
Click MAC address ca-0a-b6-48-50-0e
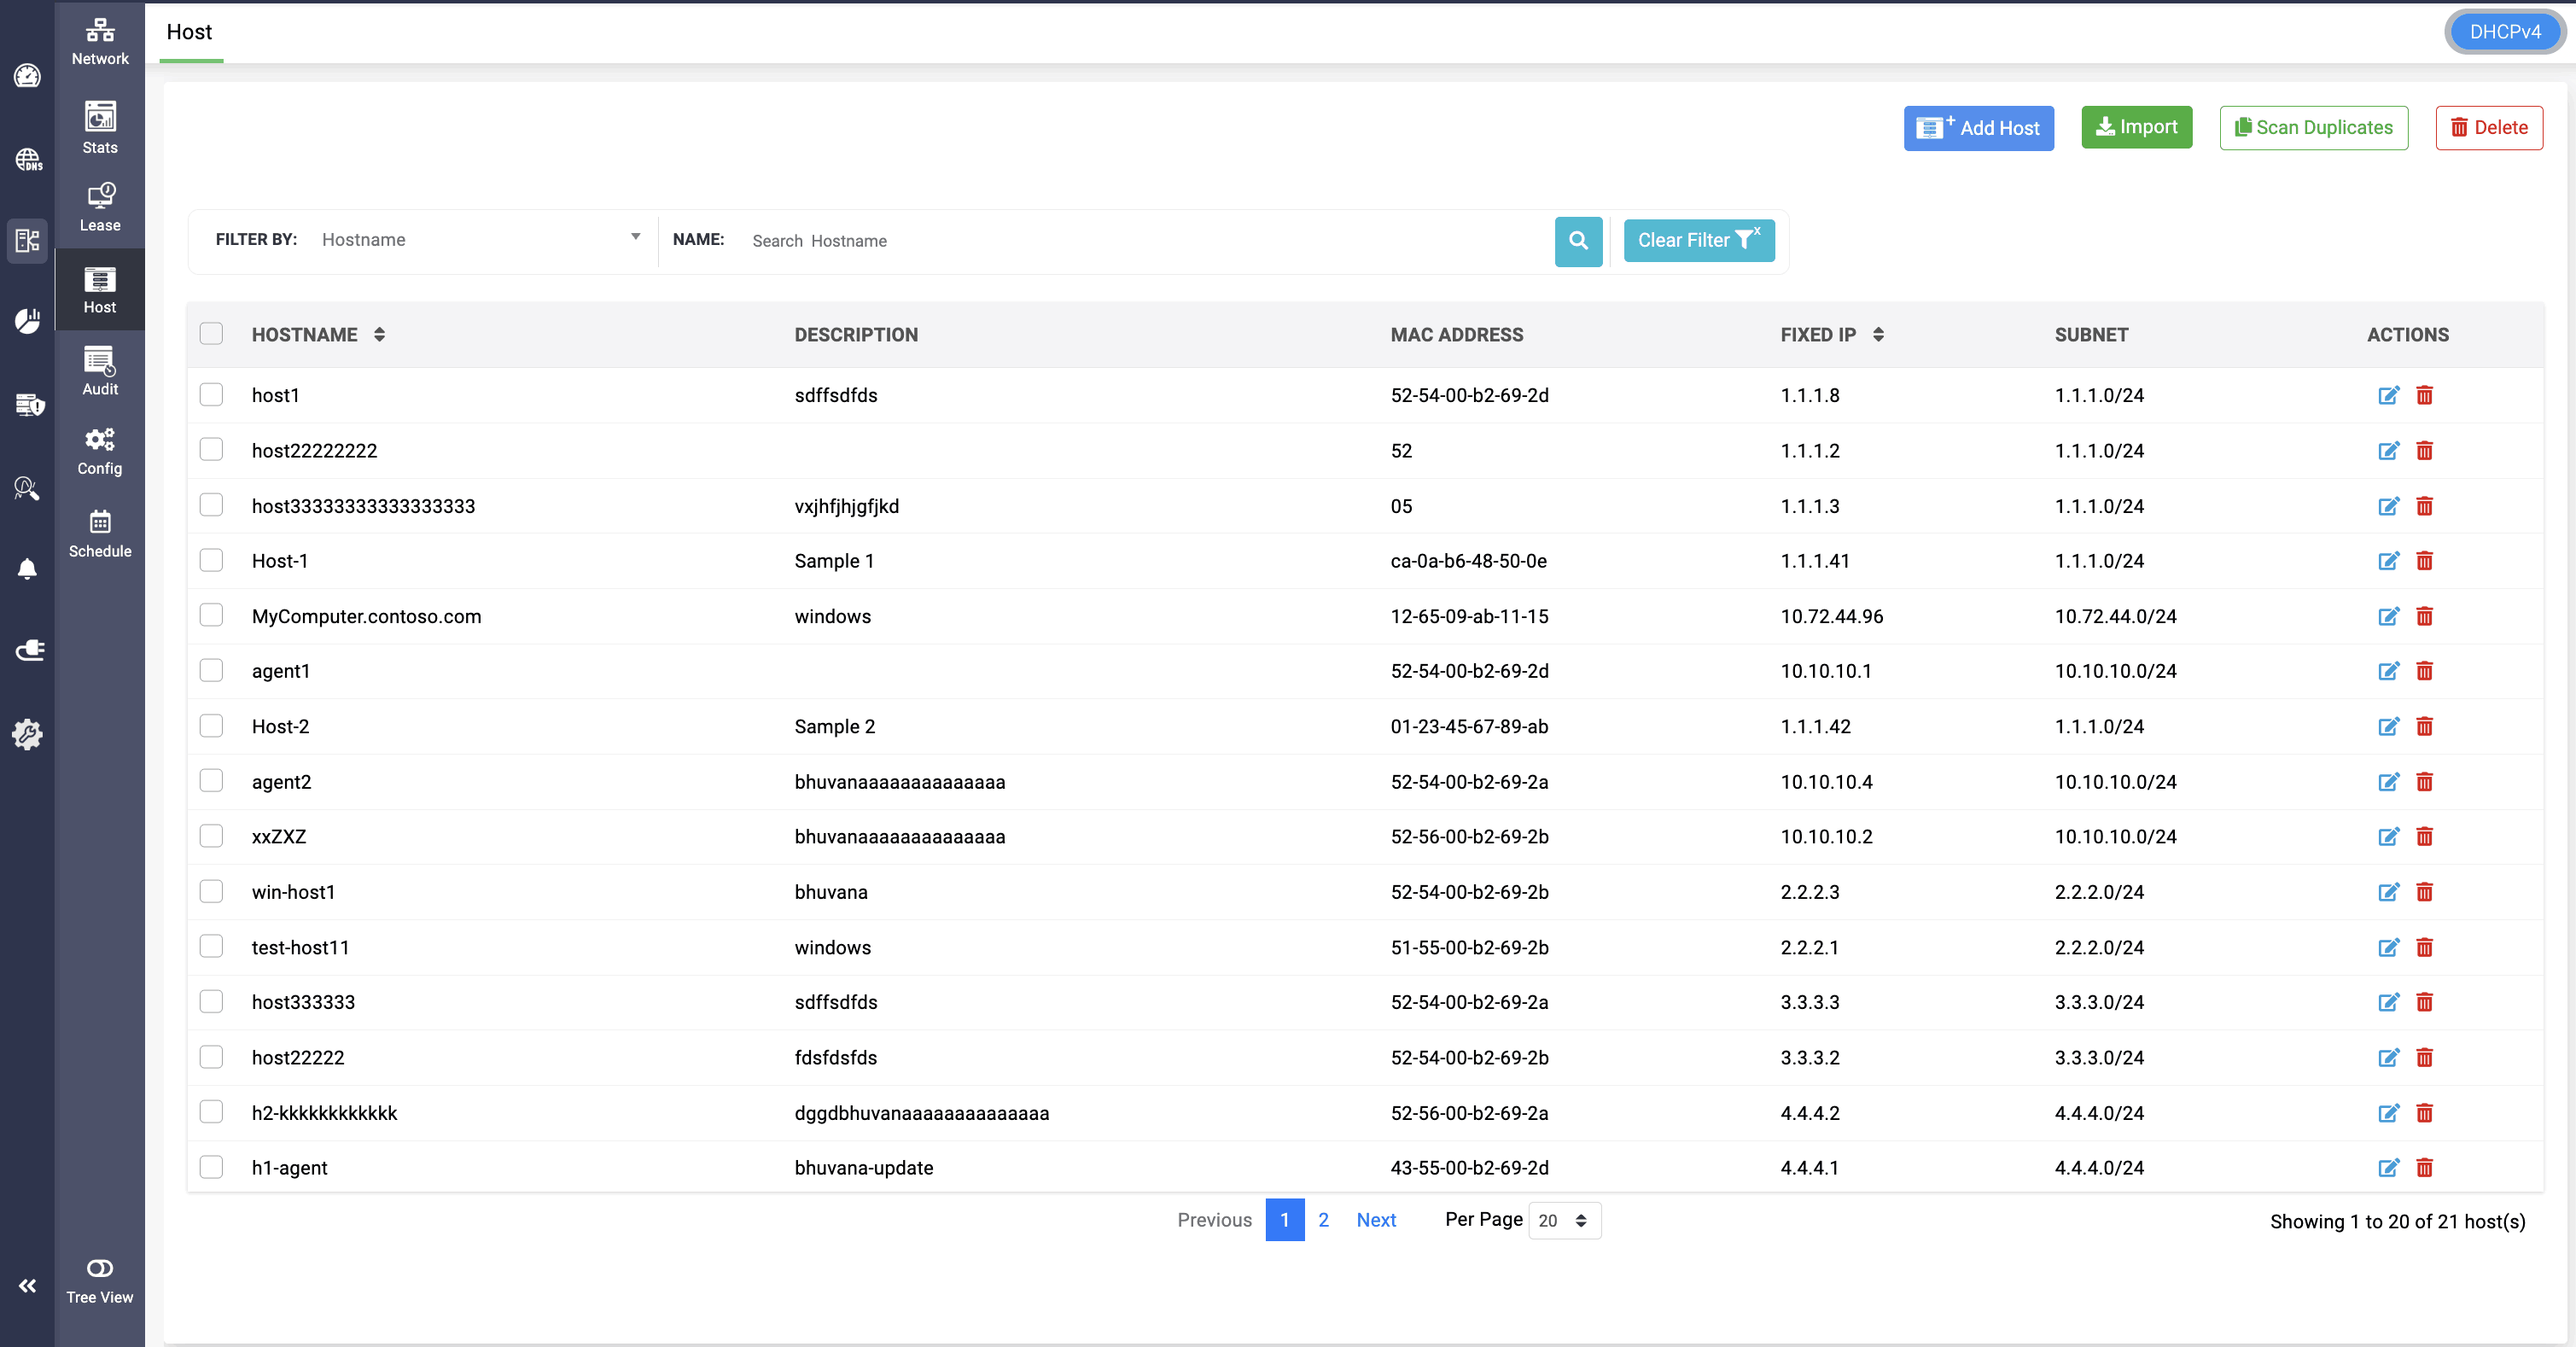pyautogui.click(x=1468, y=561)
